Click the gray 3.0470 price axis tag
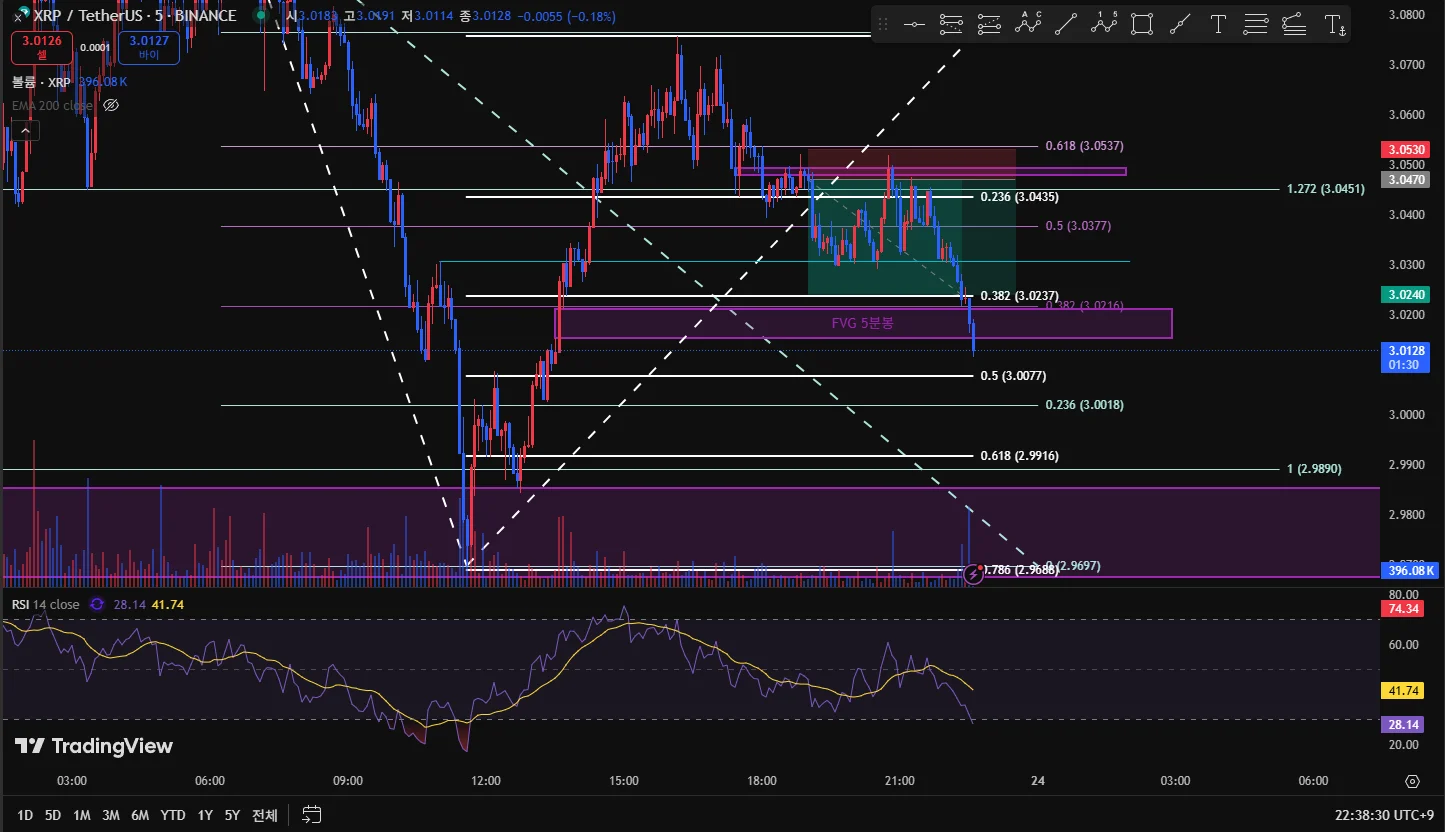Image resolution: width=1445 pixels, height=832 pixels. 1407,180
